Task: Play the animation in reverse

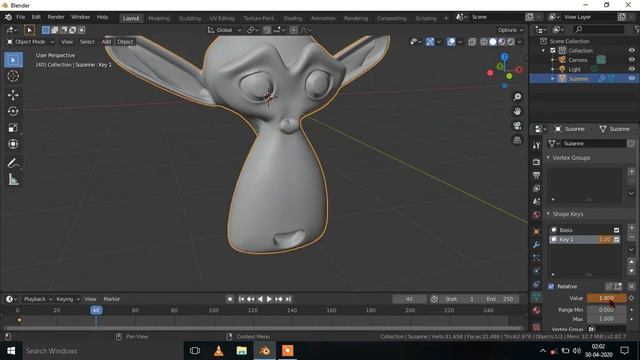Action: click(x=260, y=299)
